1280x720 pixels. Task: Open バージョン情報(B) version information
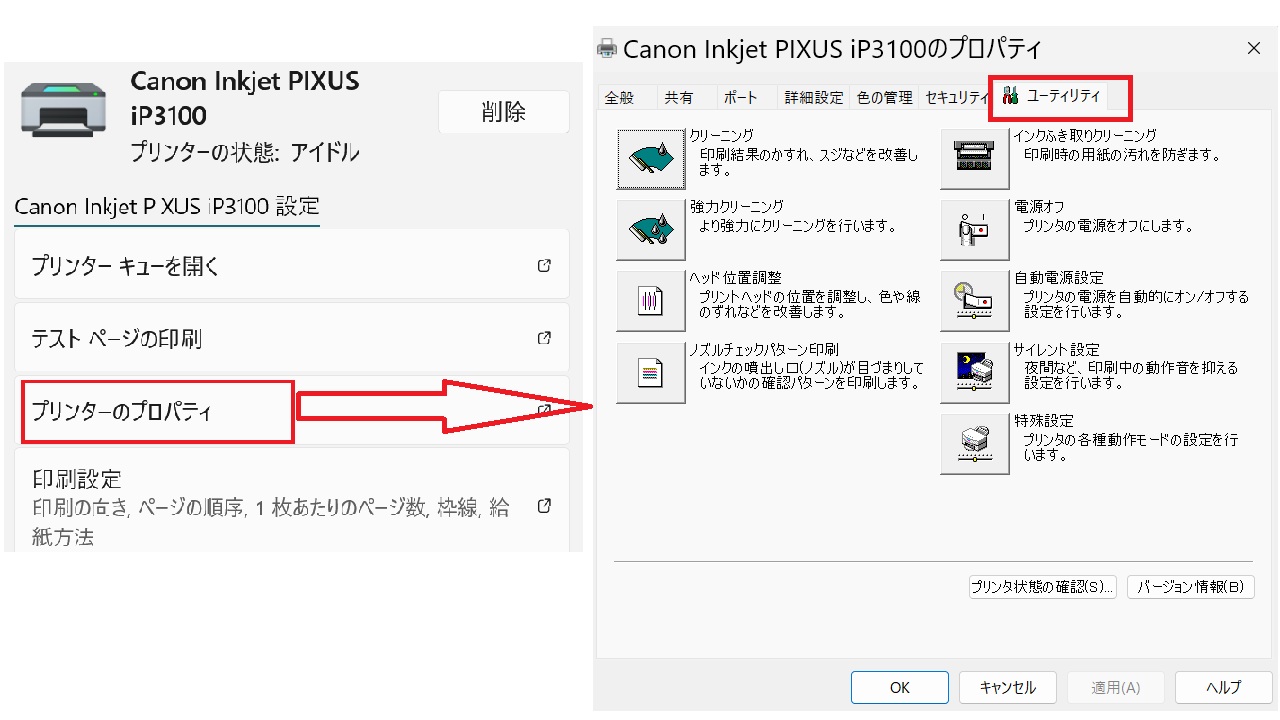pos(1190,587)
